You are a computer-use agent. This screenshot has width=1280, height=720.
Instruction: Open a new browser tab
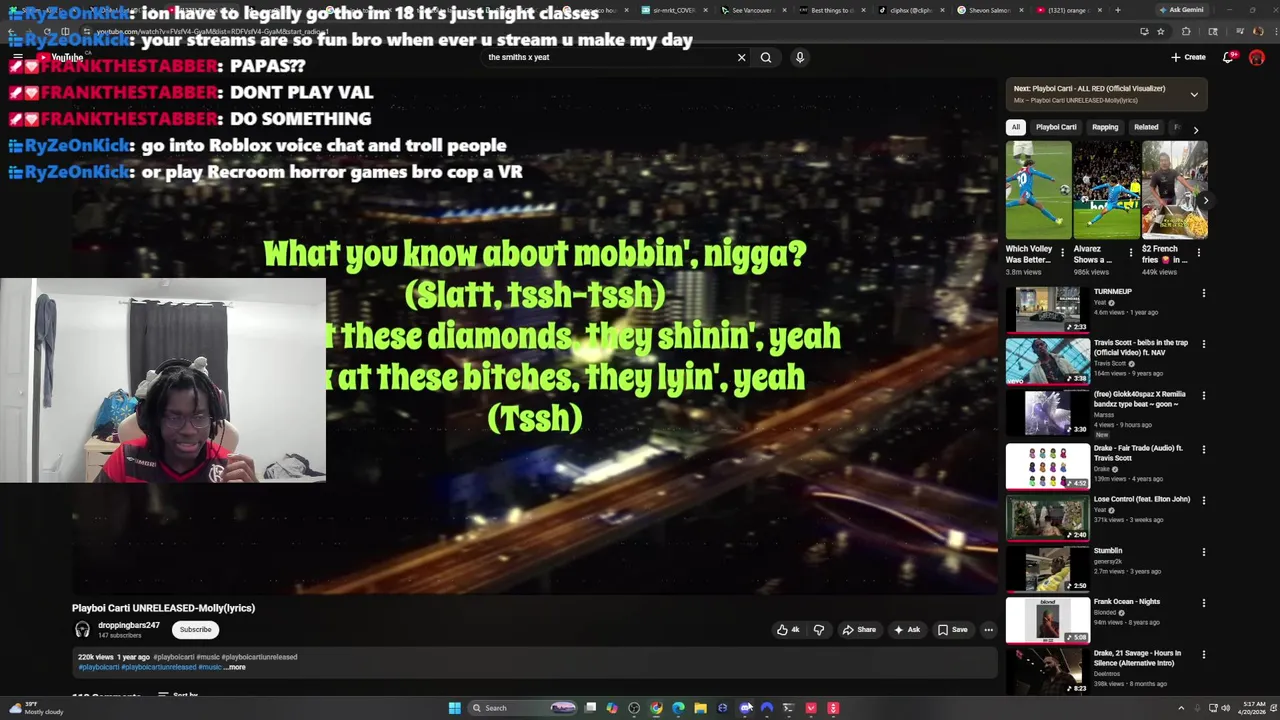coord(1117,10)
